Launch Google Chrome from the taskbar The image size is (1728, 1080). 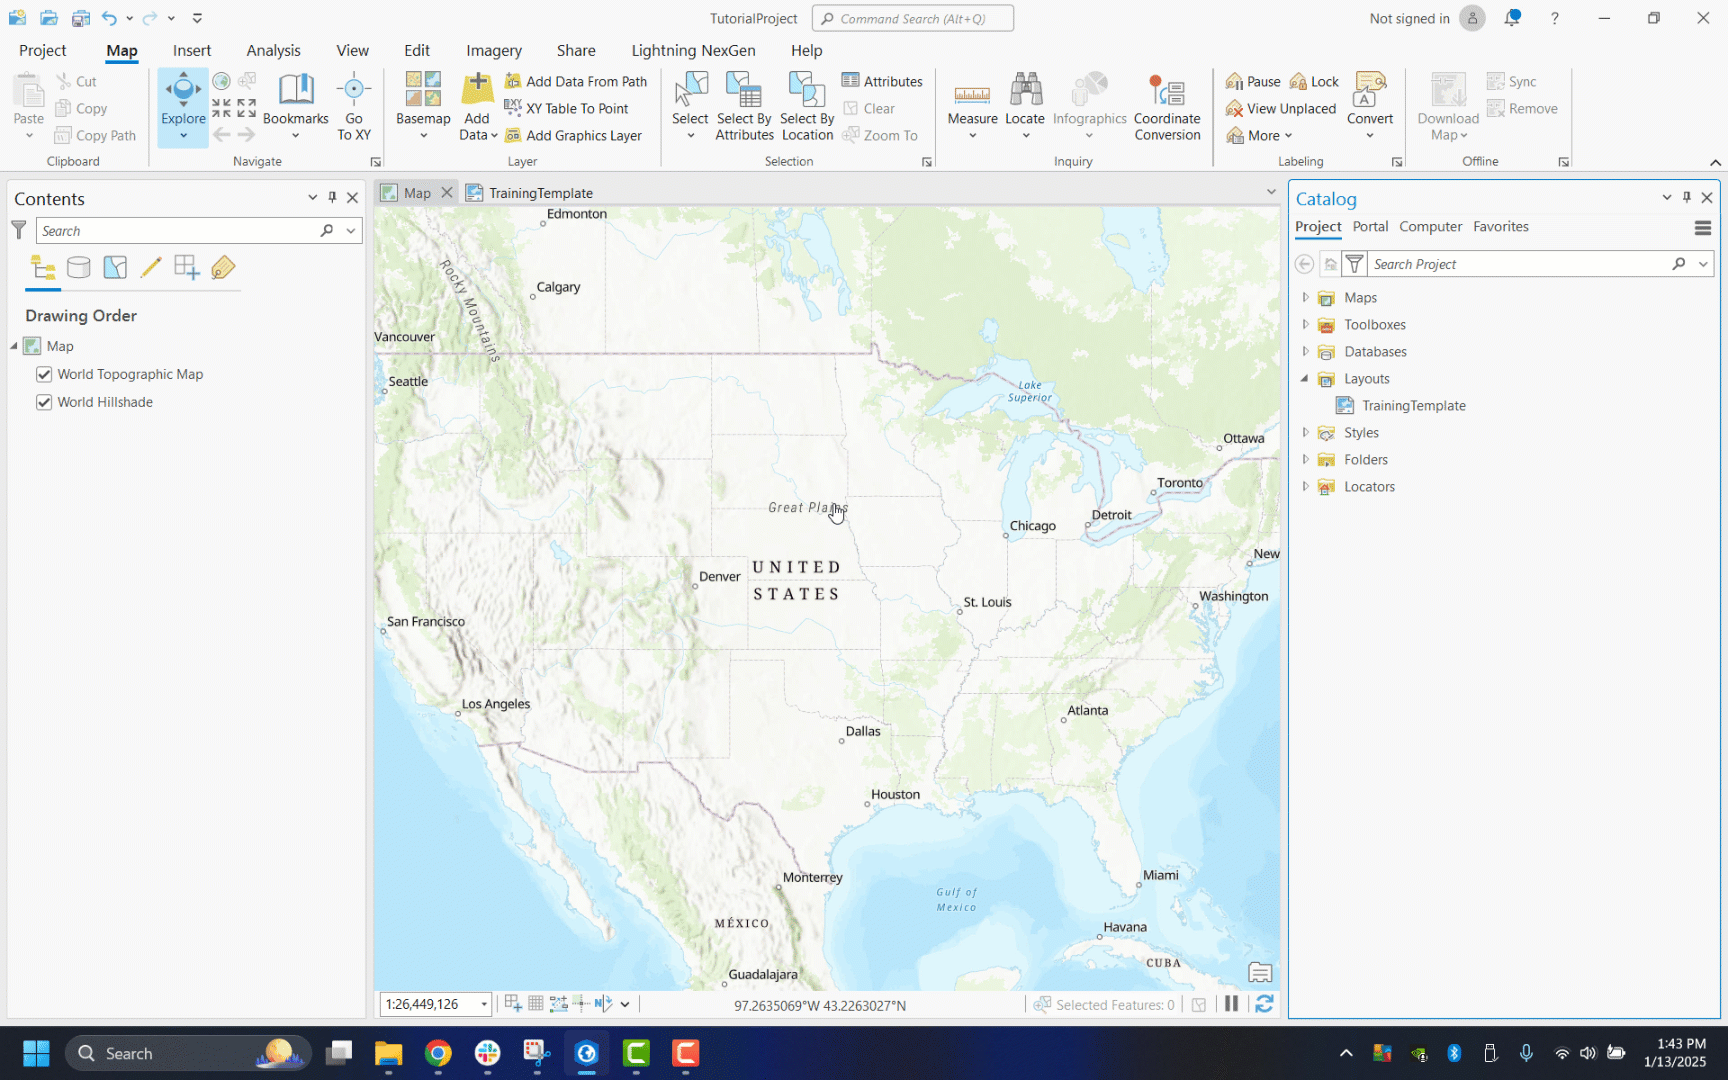[x=437, y=1053]
